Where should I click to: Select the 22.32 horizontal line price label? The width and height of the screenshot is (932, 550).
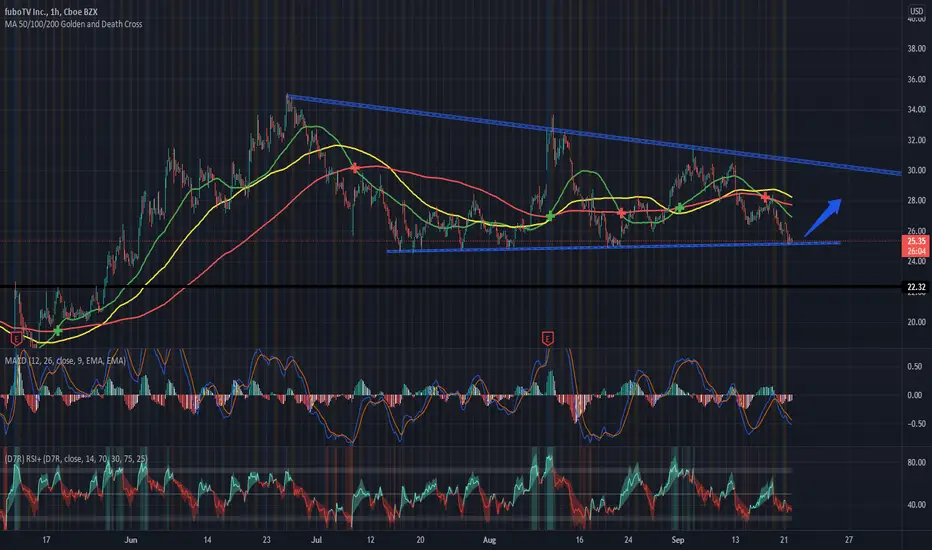click(916, 287)
